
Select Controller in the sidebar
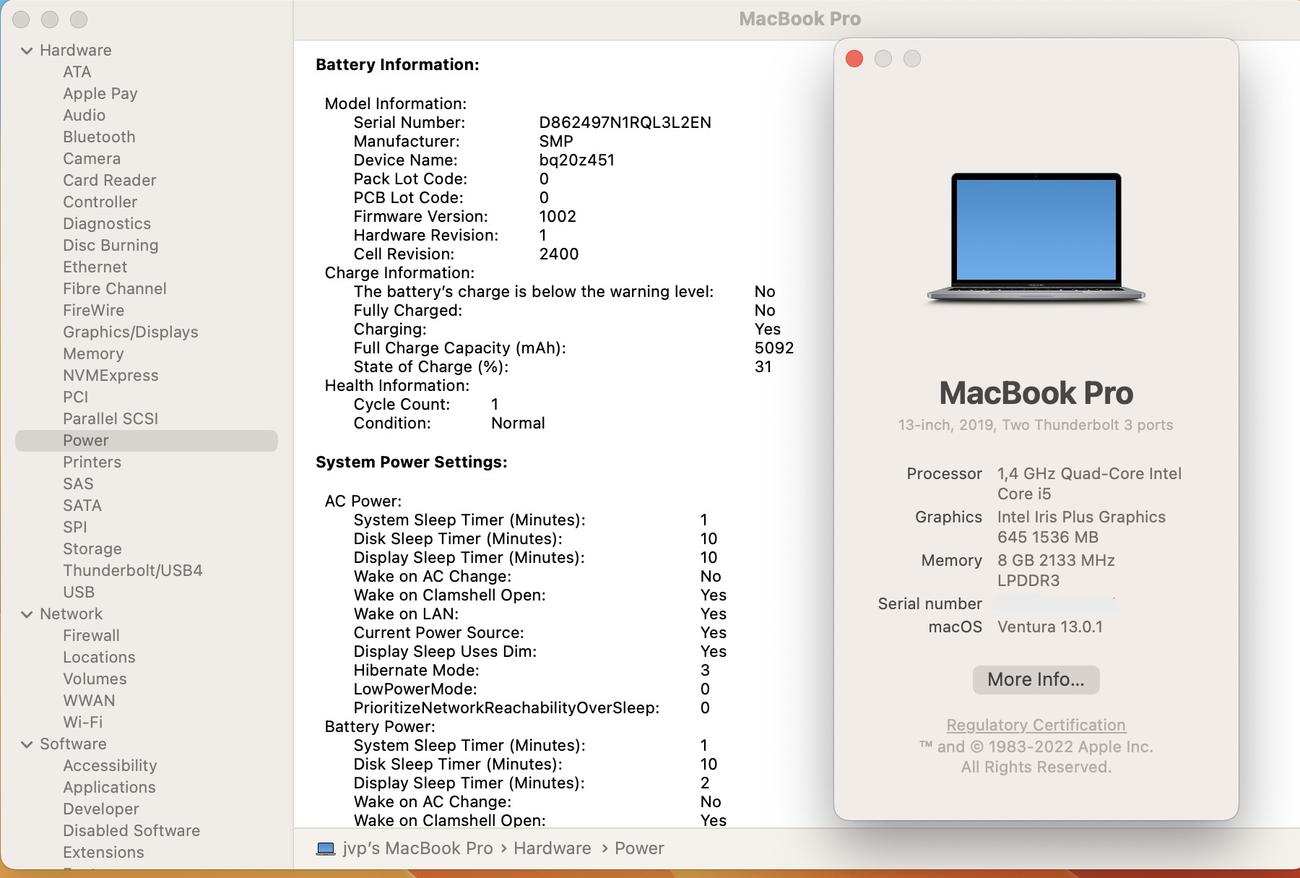(100, 202)
